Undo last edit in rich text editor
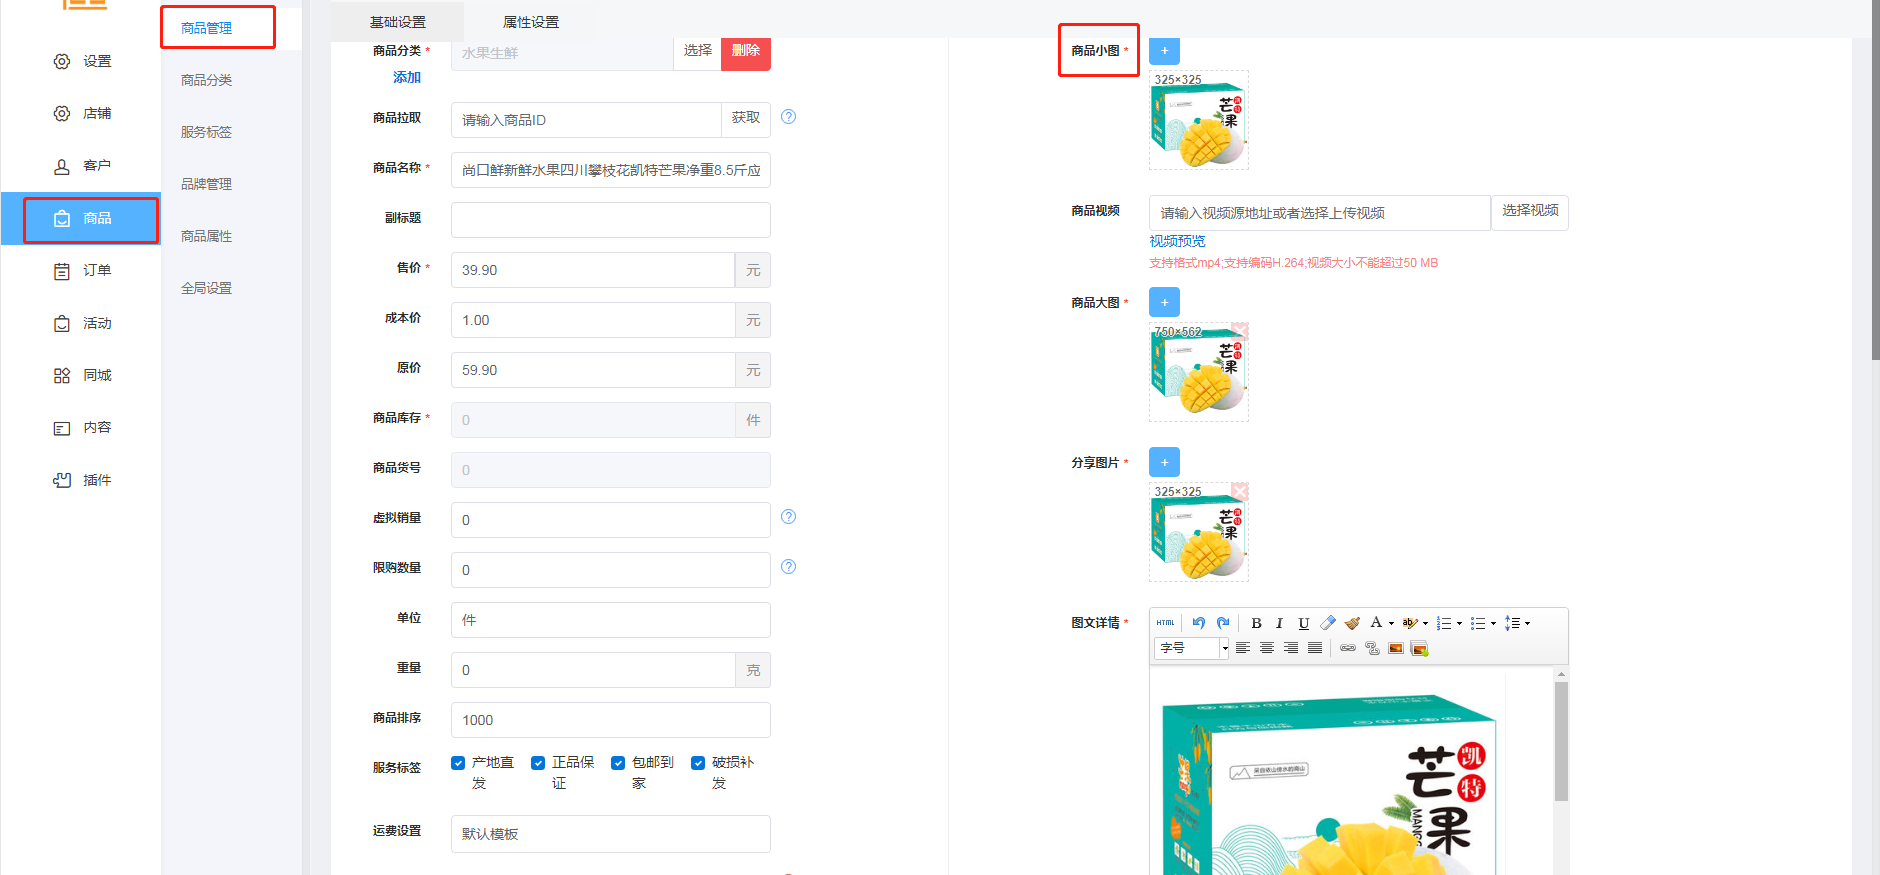 (1198, 623)
